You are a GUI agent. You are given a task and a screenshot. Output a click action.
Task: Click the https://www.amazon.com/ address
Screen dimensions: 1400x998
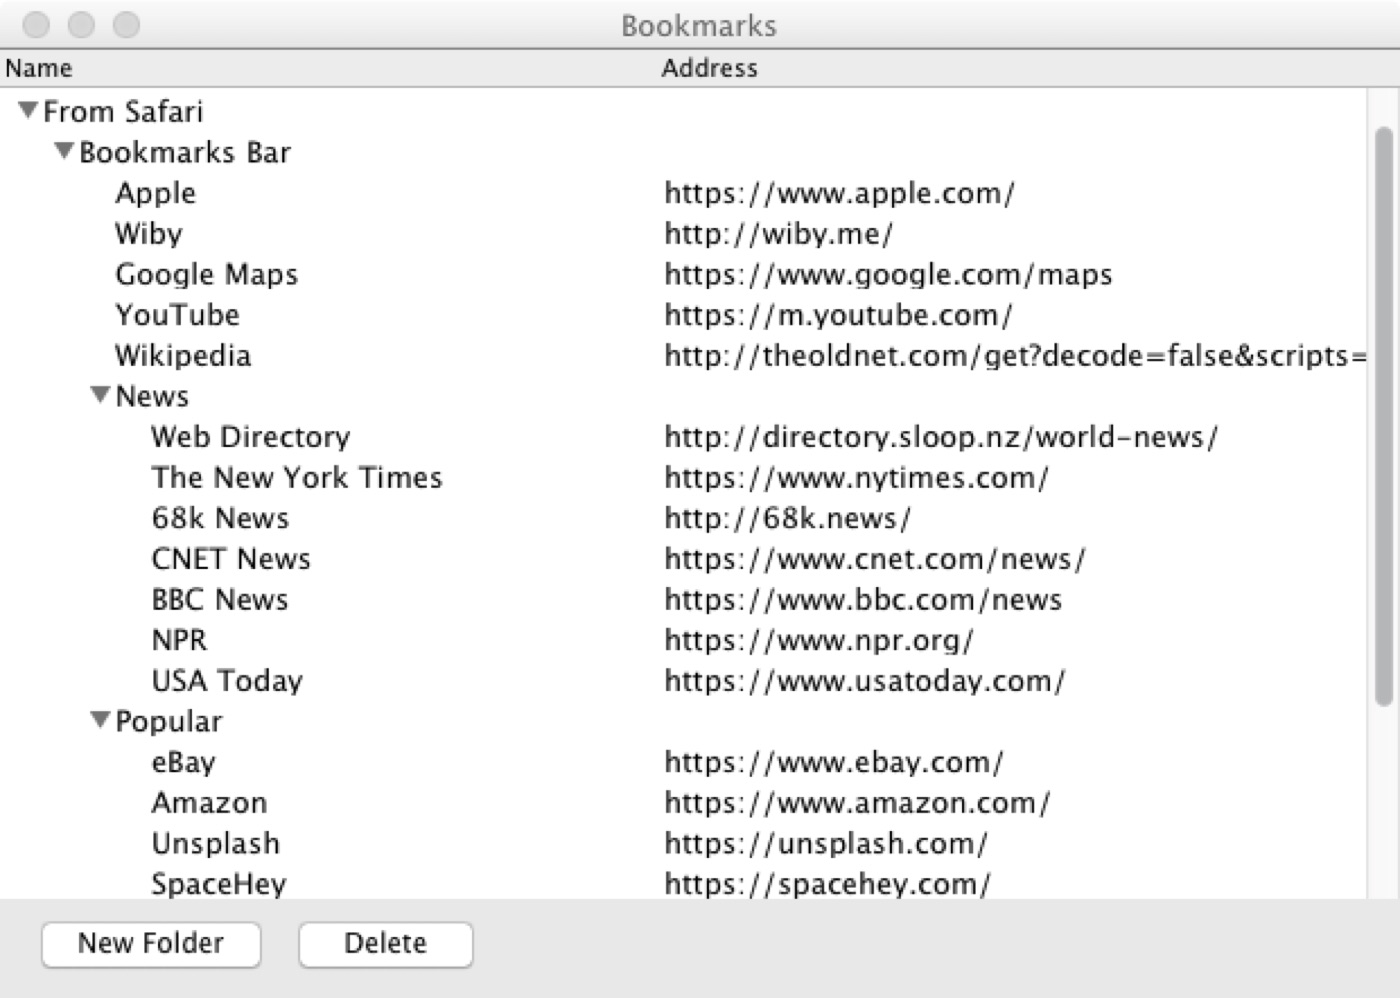point(857,803)
